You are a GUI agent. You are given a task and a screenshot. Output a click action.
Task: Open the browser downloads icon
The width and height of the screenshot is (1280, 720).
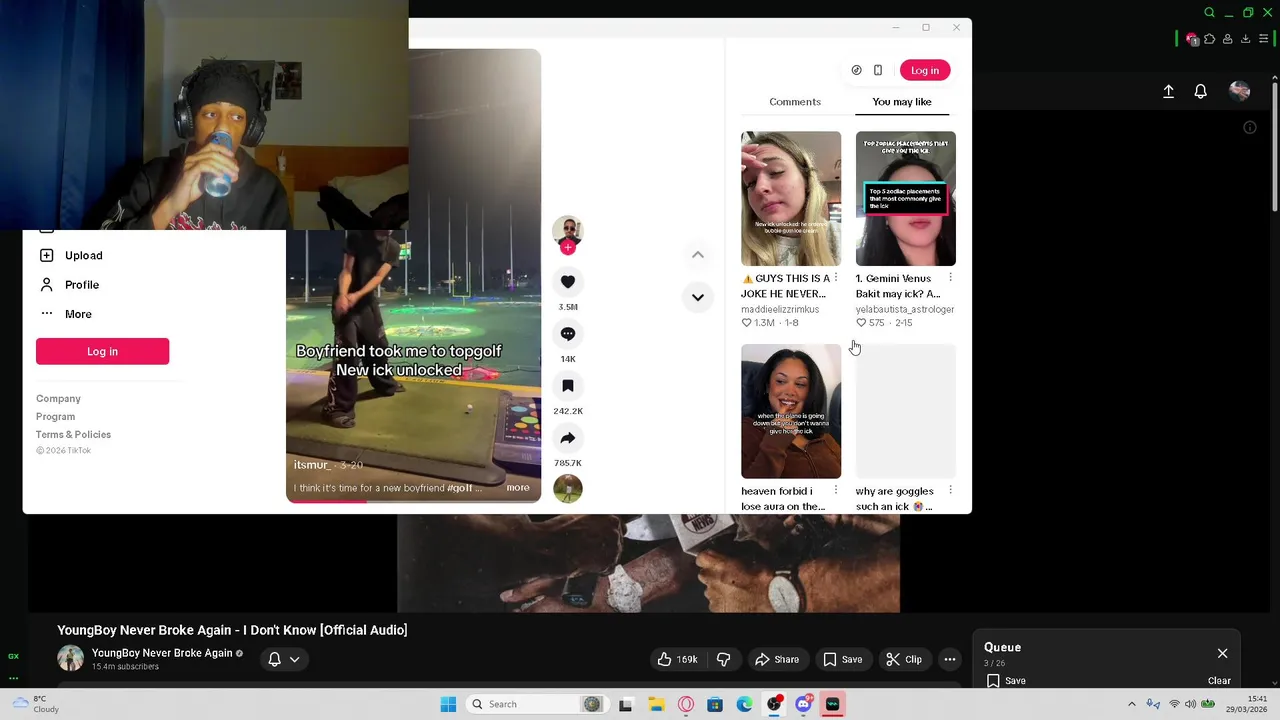(1245, 39)
